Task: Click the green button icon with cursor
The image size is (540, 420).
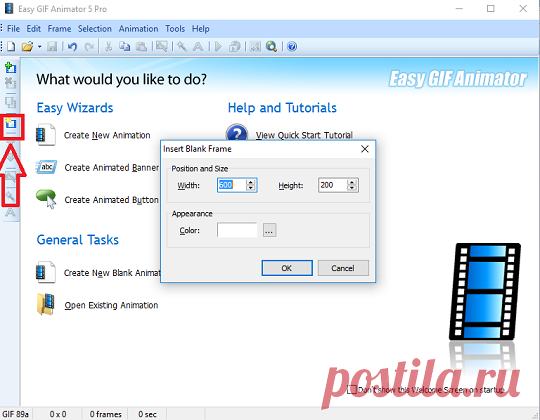Action: tap(46, 199)
